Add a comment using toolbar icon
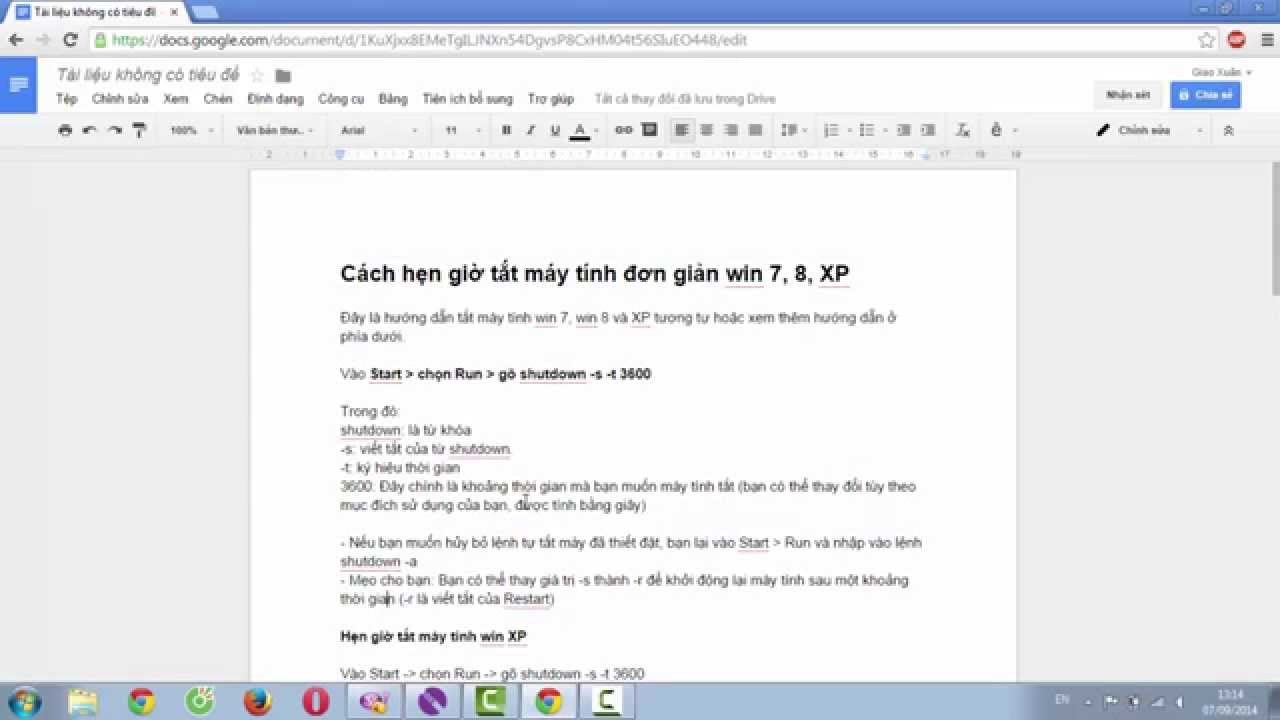Screen dimensions: 1280x720 pos(649,130)
